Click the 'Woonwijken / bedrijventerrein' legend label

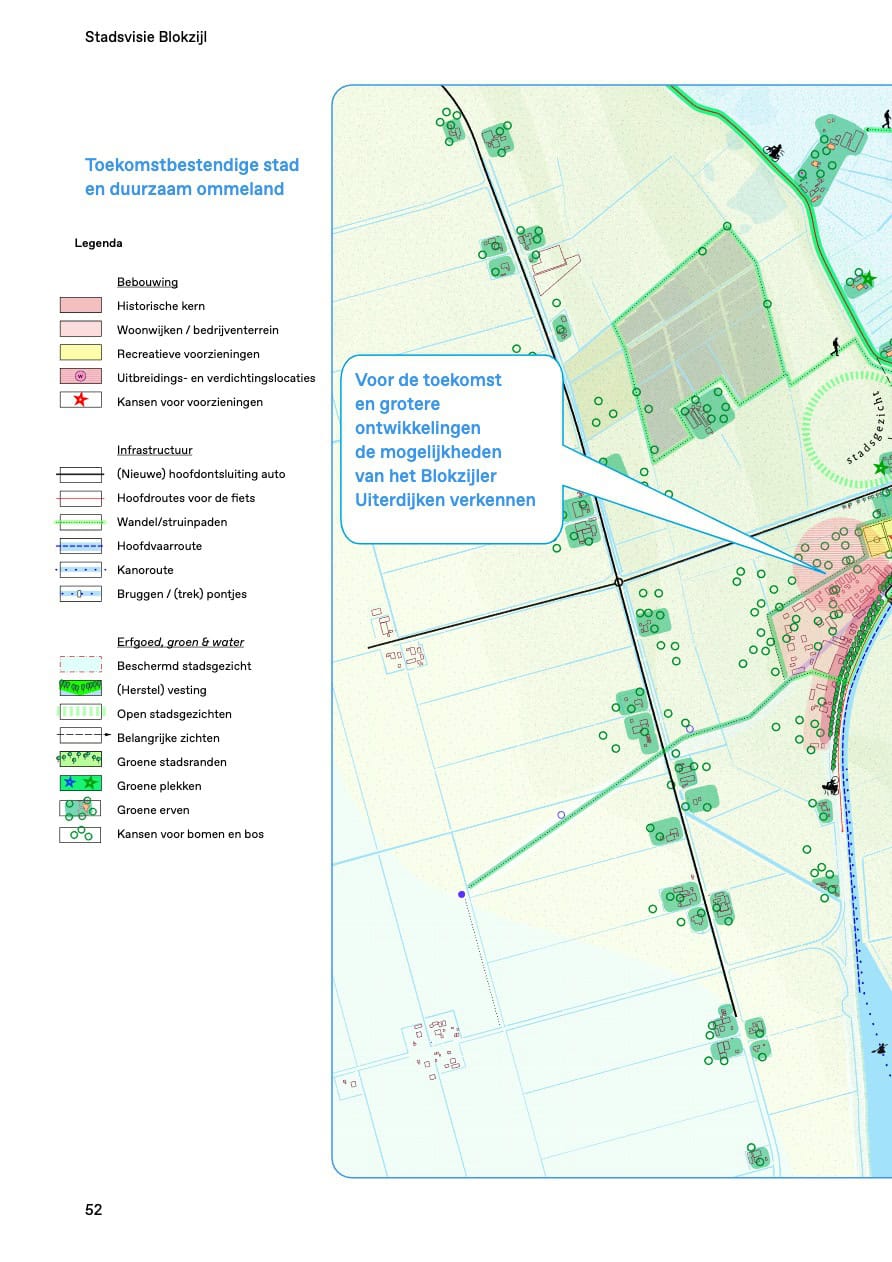pyautogui.click(x=198, y=330)
